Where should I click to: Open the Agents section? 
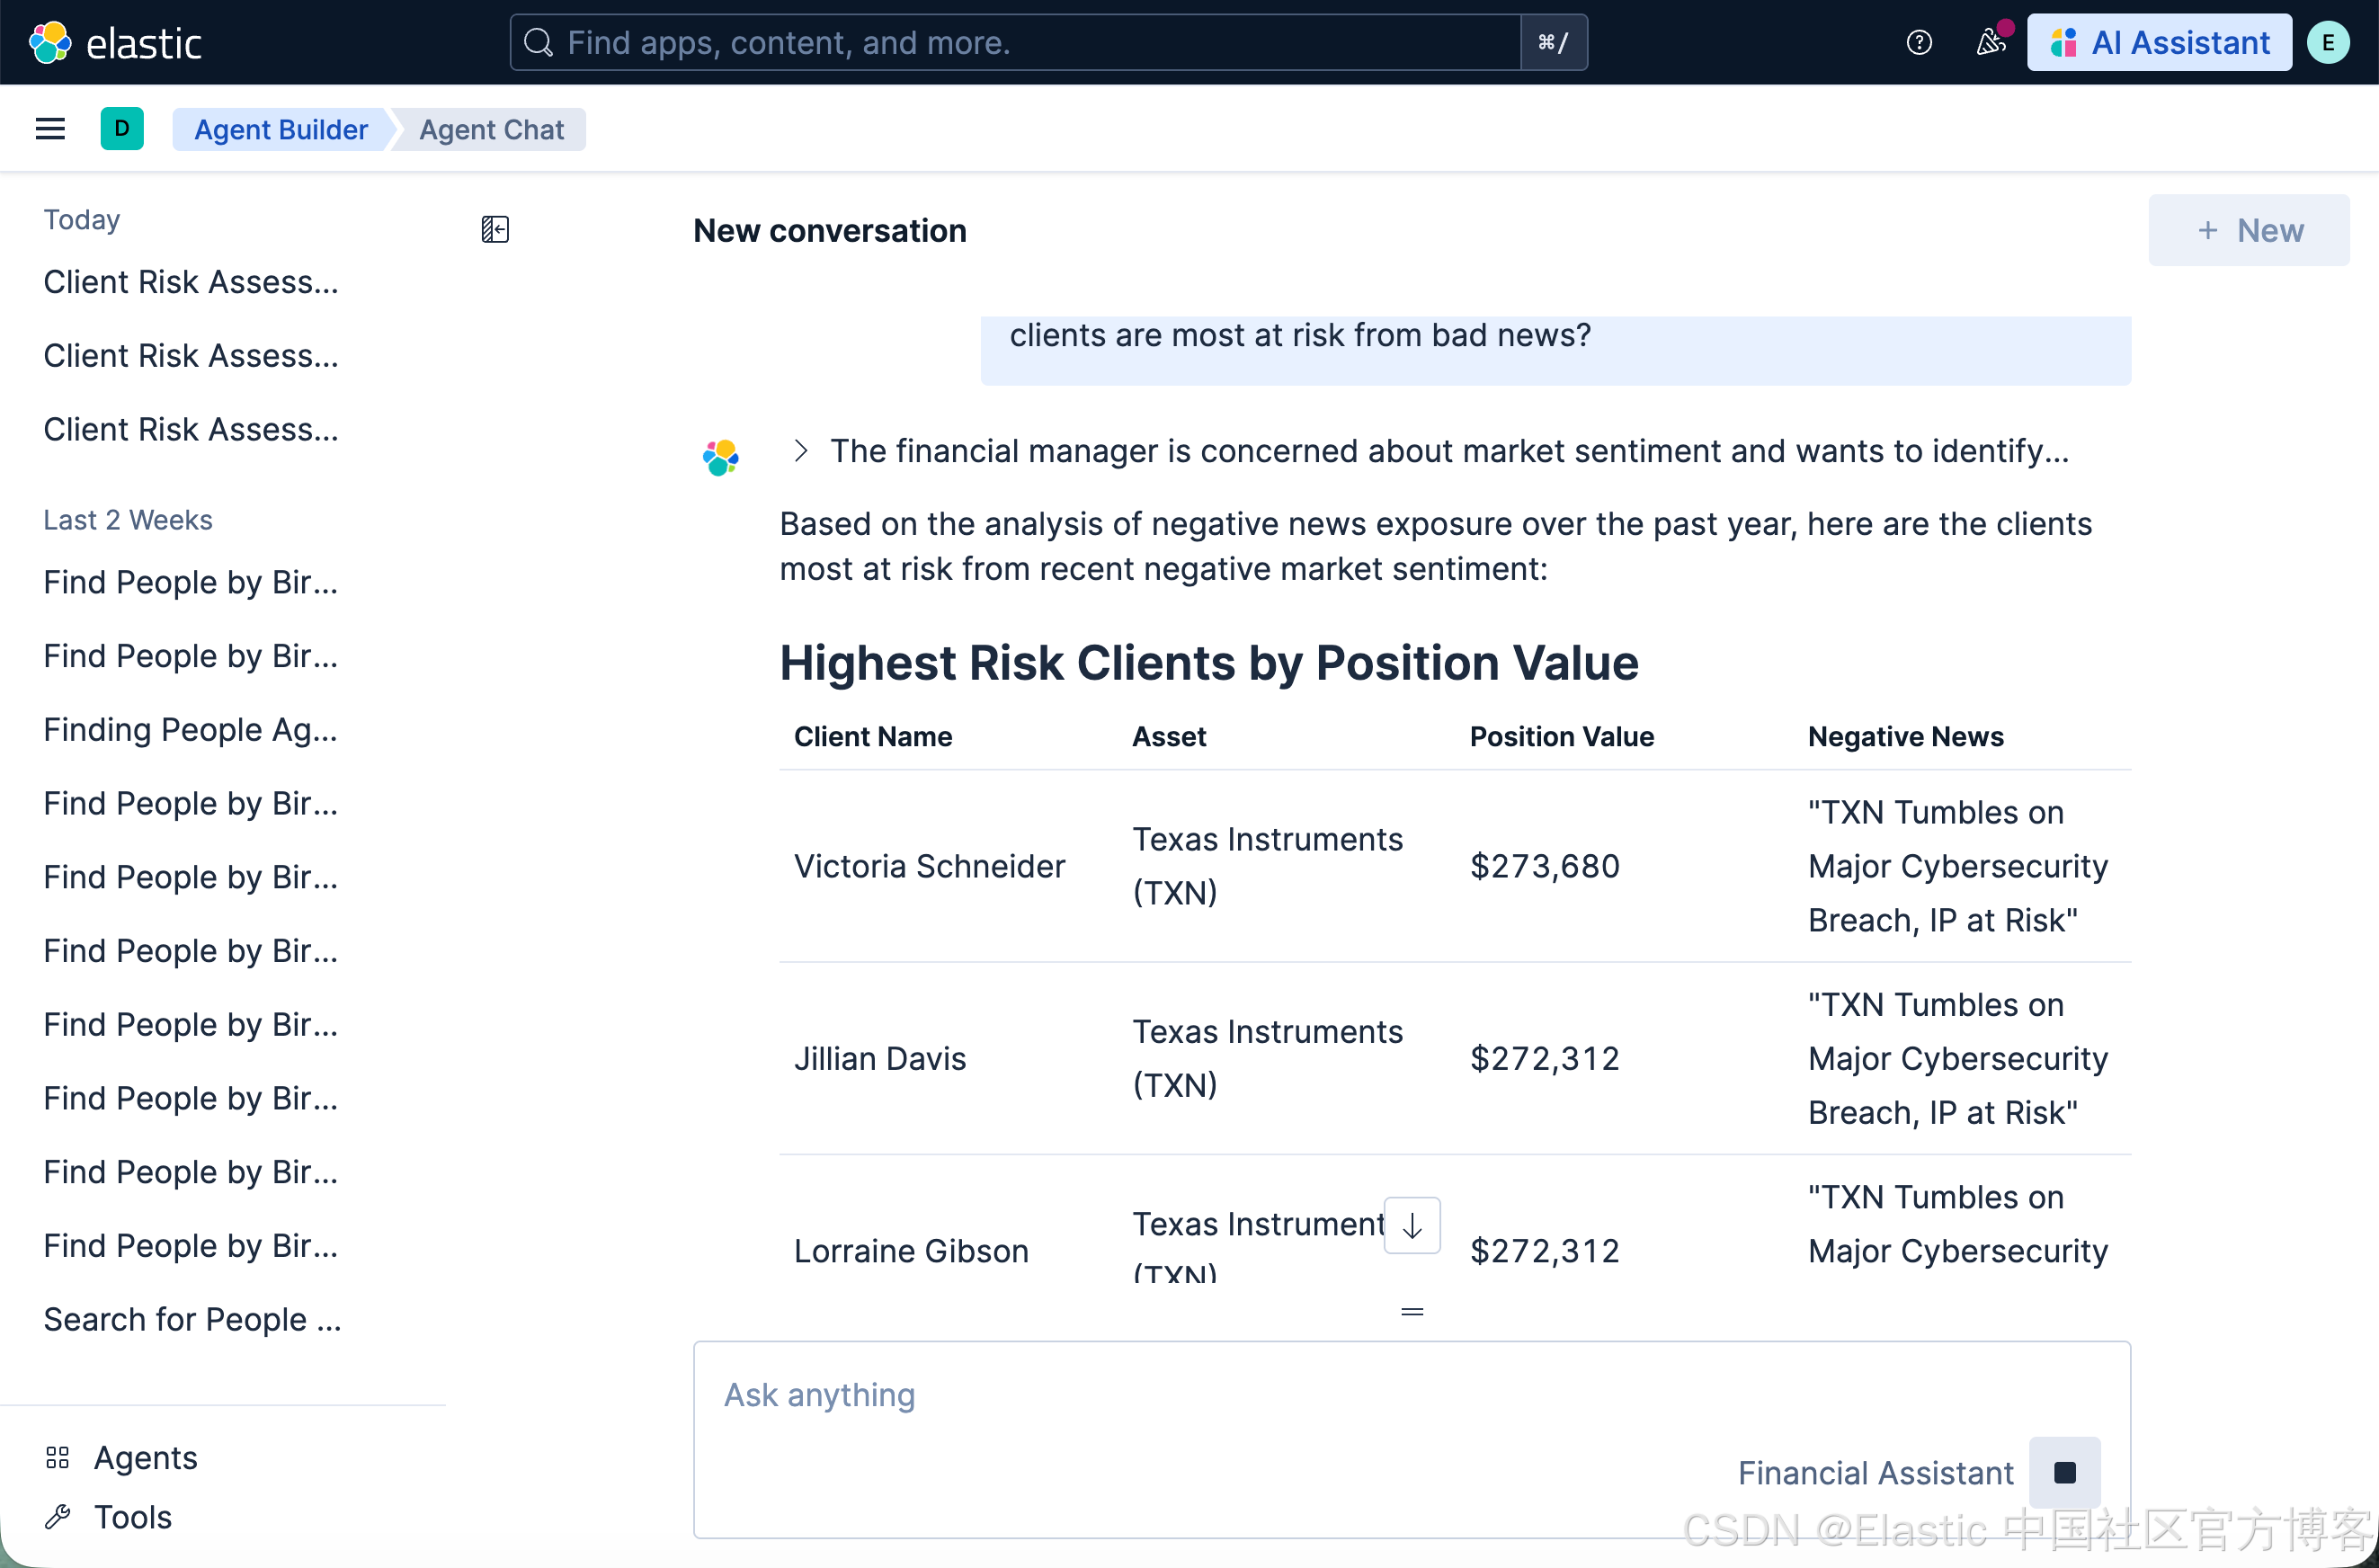(x=145, y=1458)
